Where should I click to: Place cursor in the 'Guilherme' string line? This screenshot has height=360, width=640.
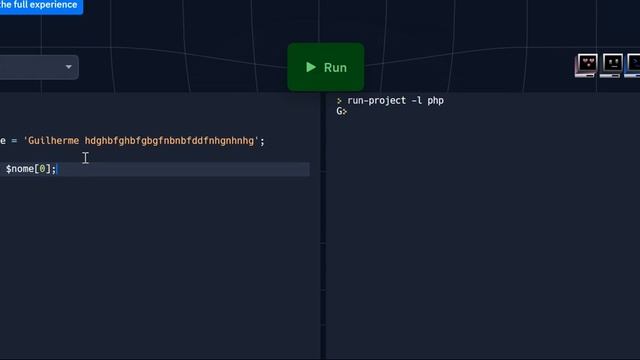[132, 141]
